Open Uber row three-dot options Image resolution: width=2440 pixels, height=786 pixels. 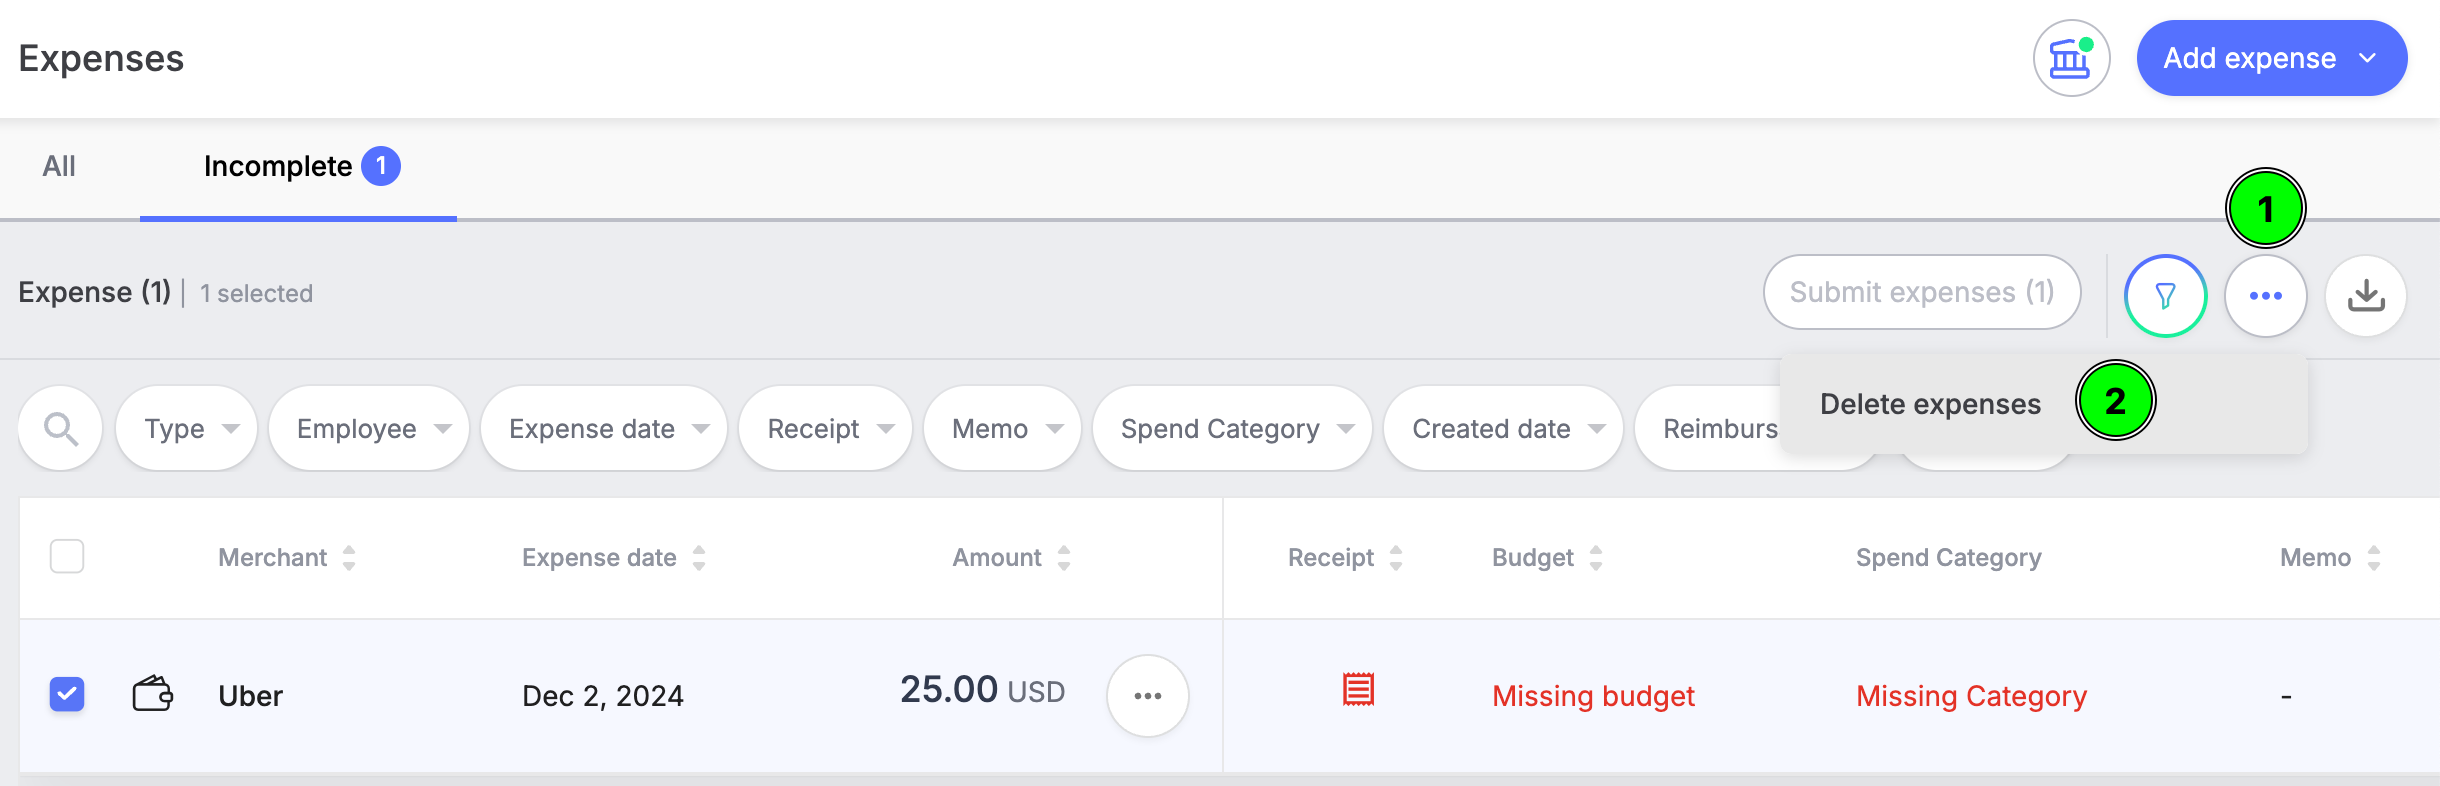(x=1147, y=696)
